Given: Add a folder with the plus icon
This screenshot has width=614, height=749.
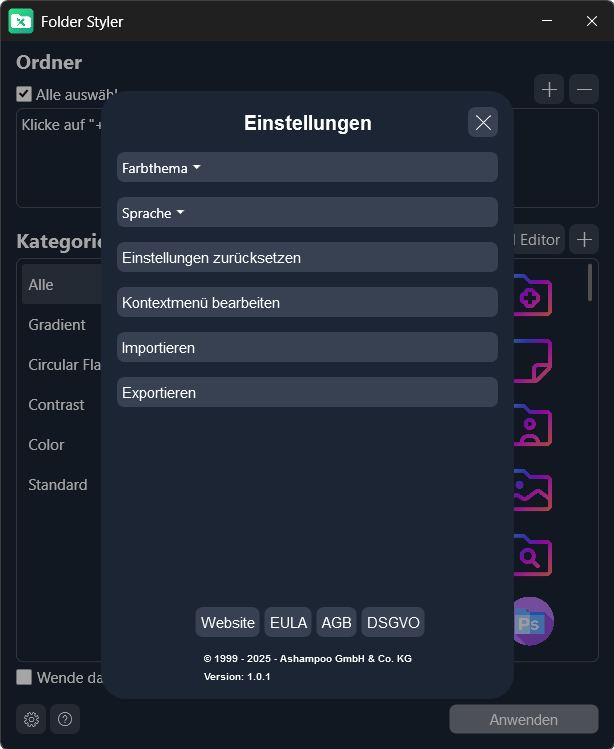Looking at the screenshot, I should coord(549,90).
